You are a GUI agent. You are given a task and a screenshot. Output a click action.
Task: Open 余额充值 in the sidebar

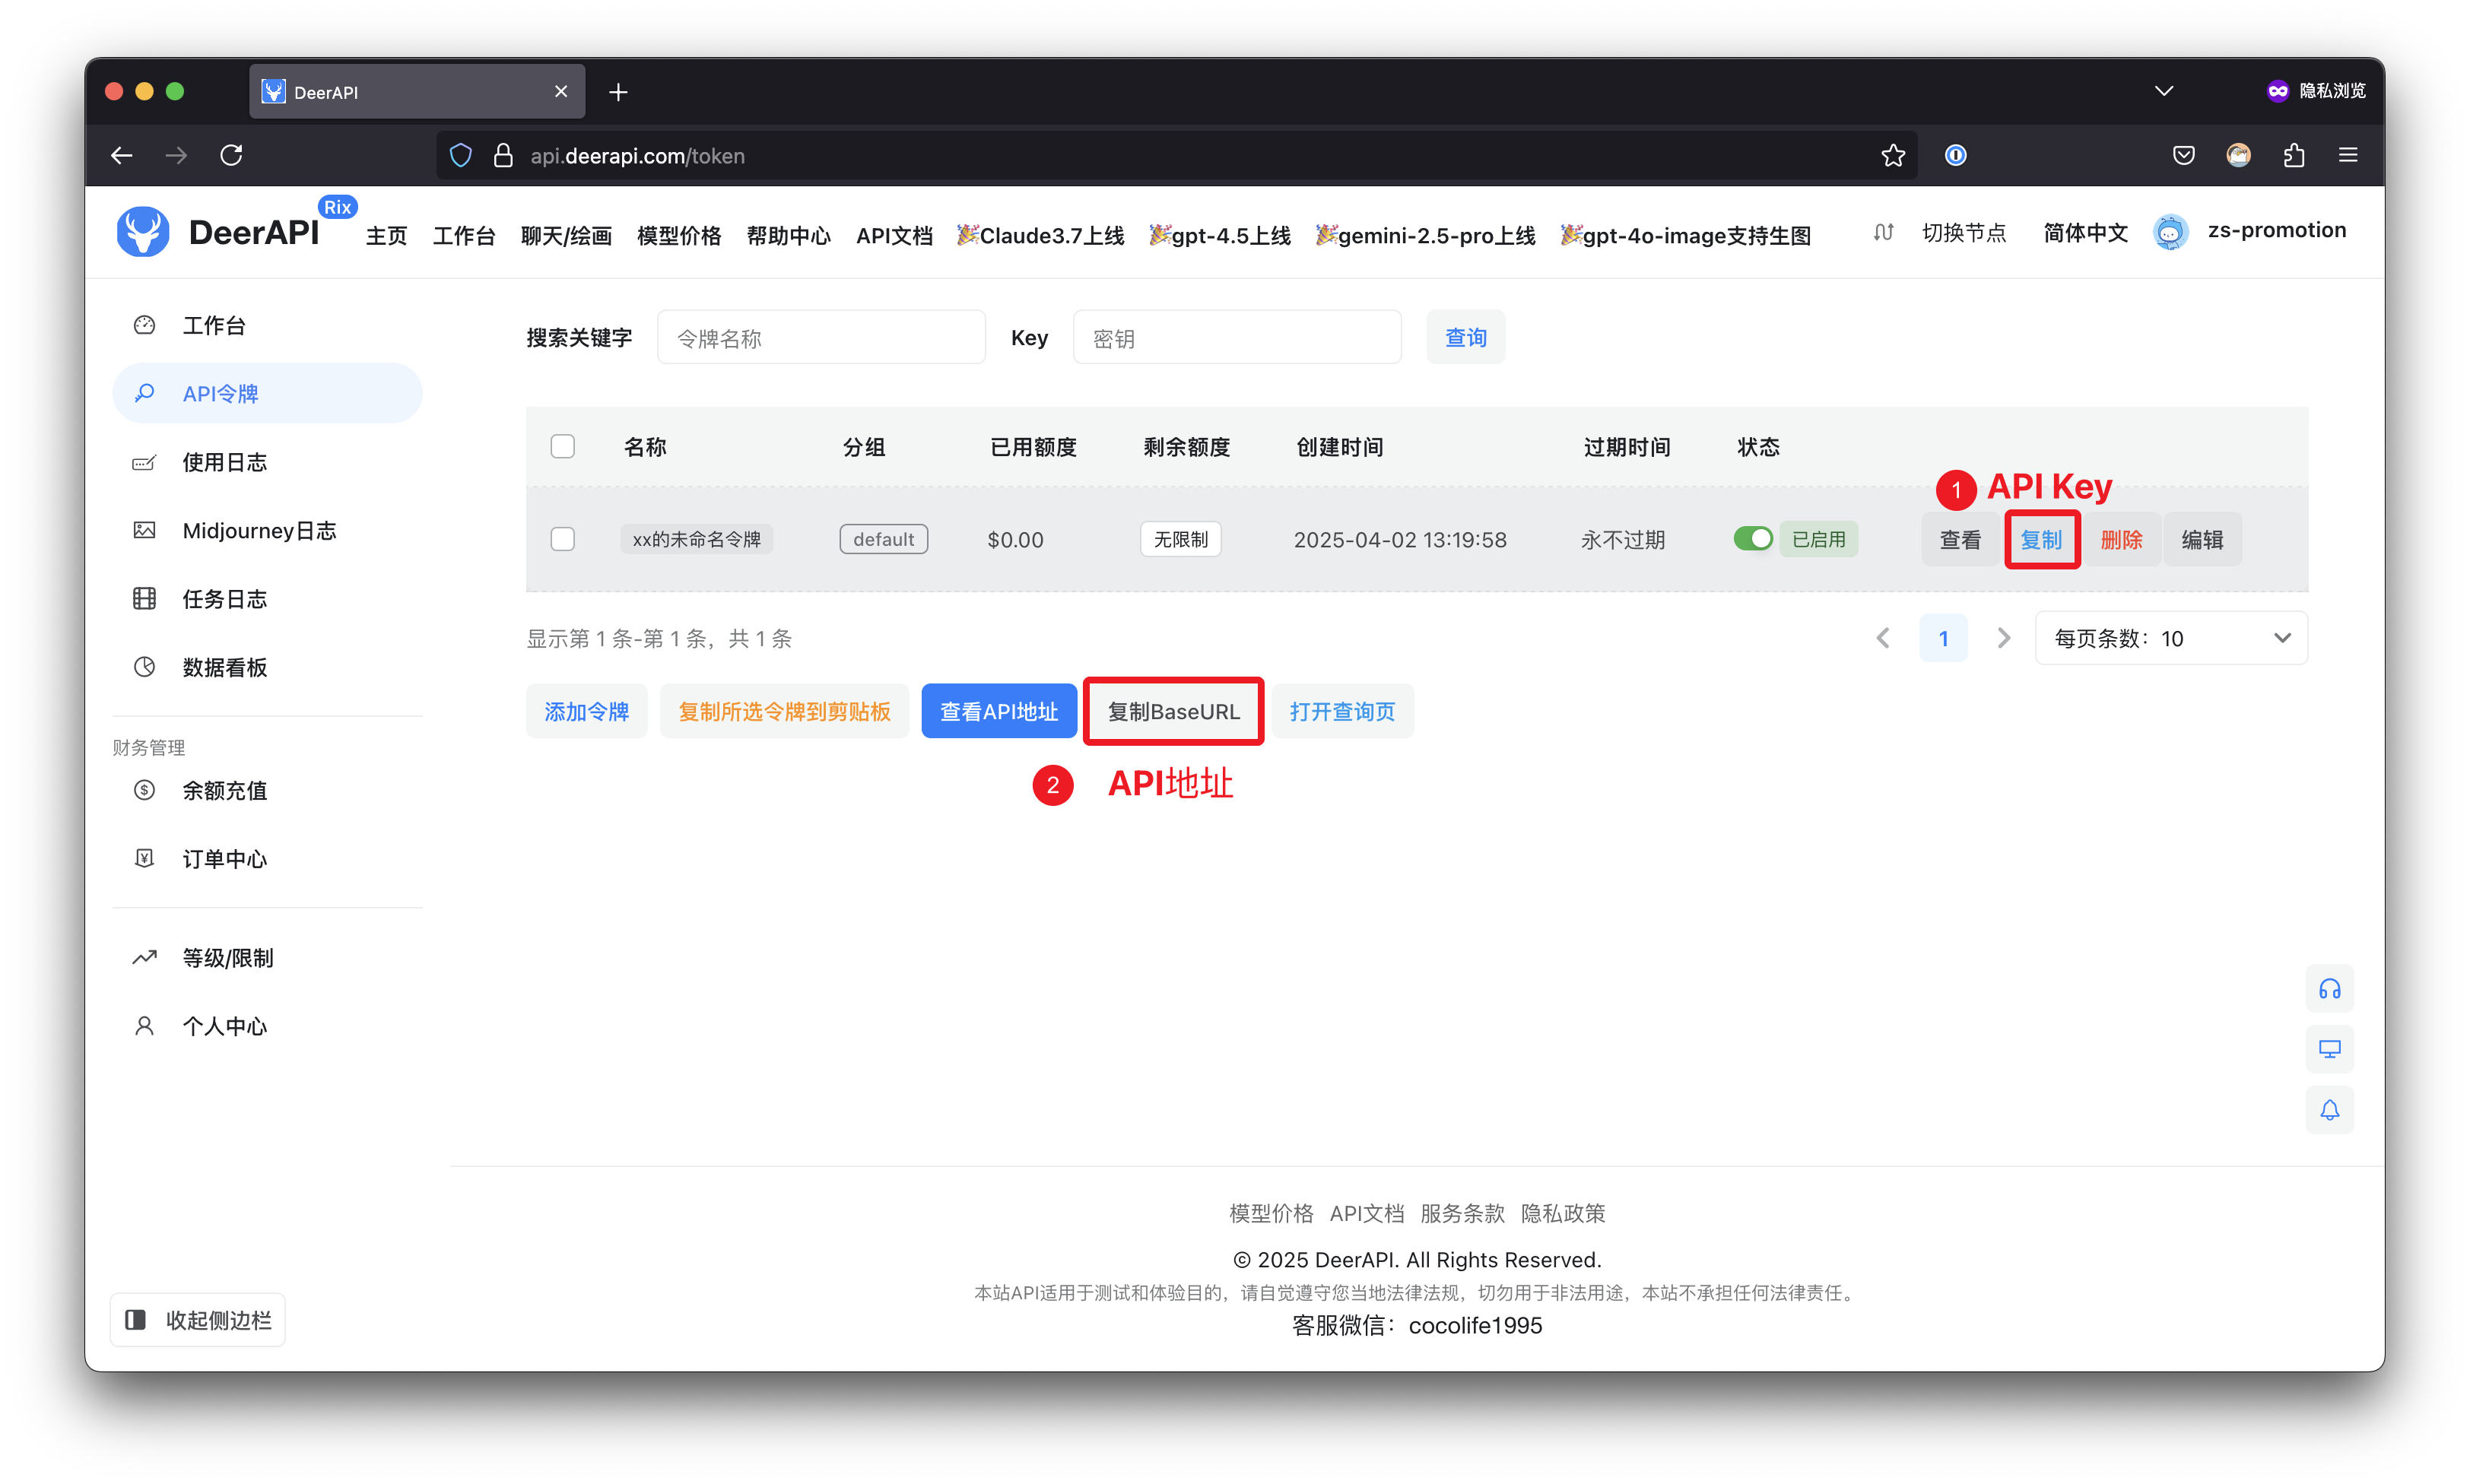point(267,790)
